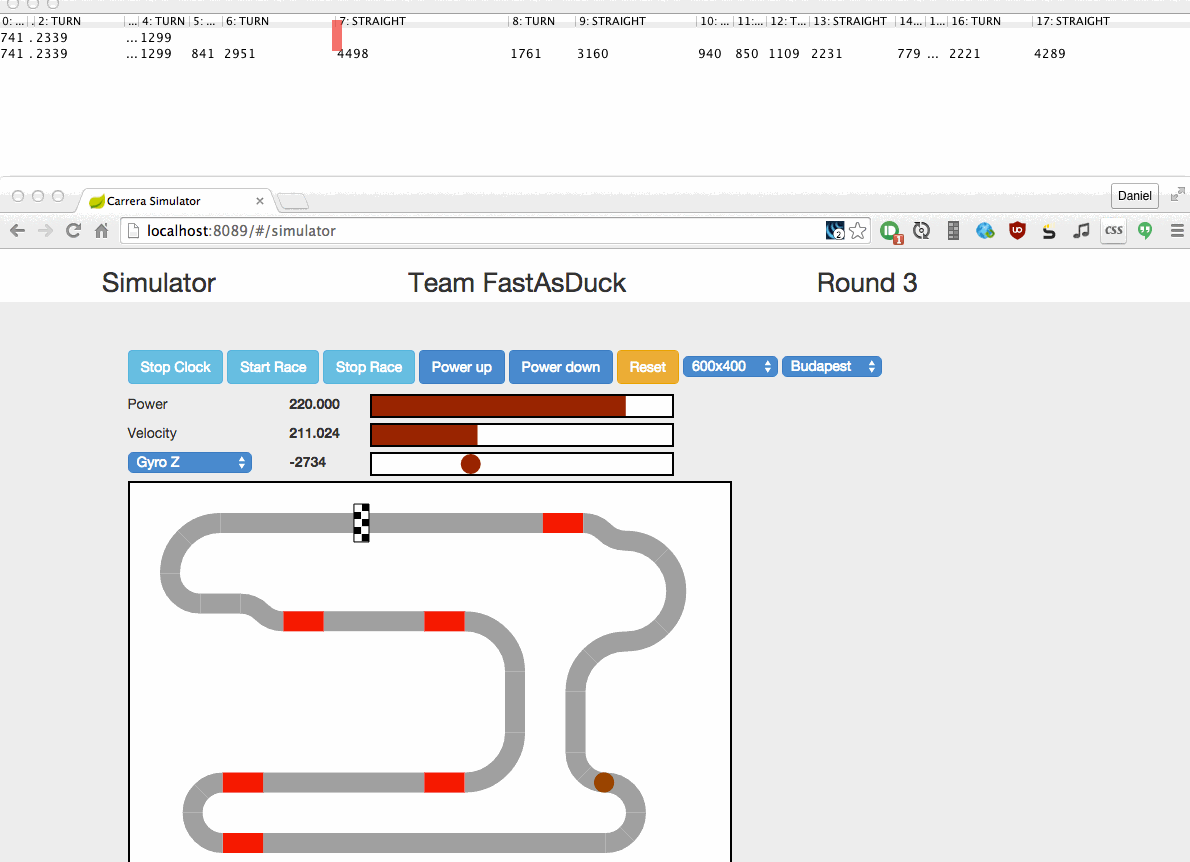Open the uBlock Origin shield icon
This screenshot has width=1190, height=862.
(1017, 231)
